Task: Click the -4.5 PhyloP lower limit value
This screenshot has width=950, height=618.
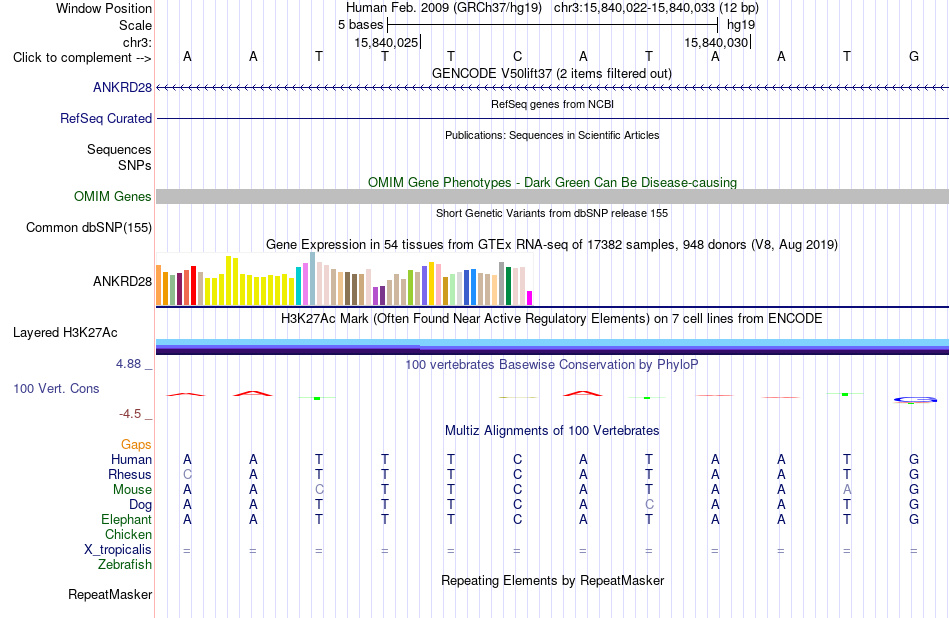Action: (130, 414)
